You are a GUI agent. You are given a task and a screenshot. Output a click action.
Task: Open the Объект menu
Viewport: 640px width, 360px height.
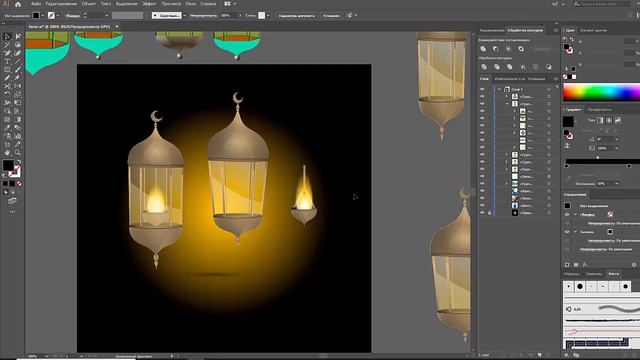[x=89, y=4]
